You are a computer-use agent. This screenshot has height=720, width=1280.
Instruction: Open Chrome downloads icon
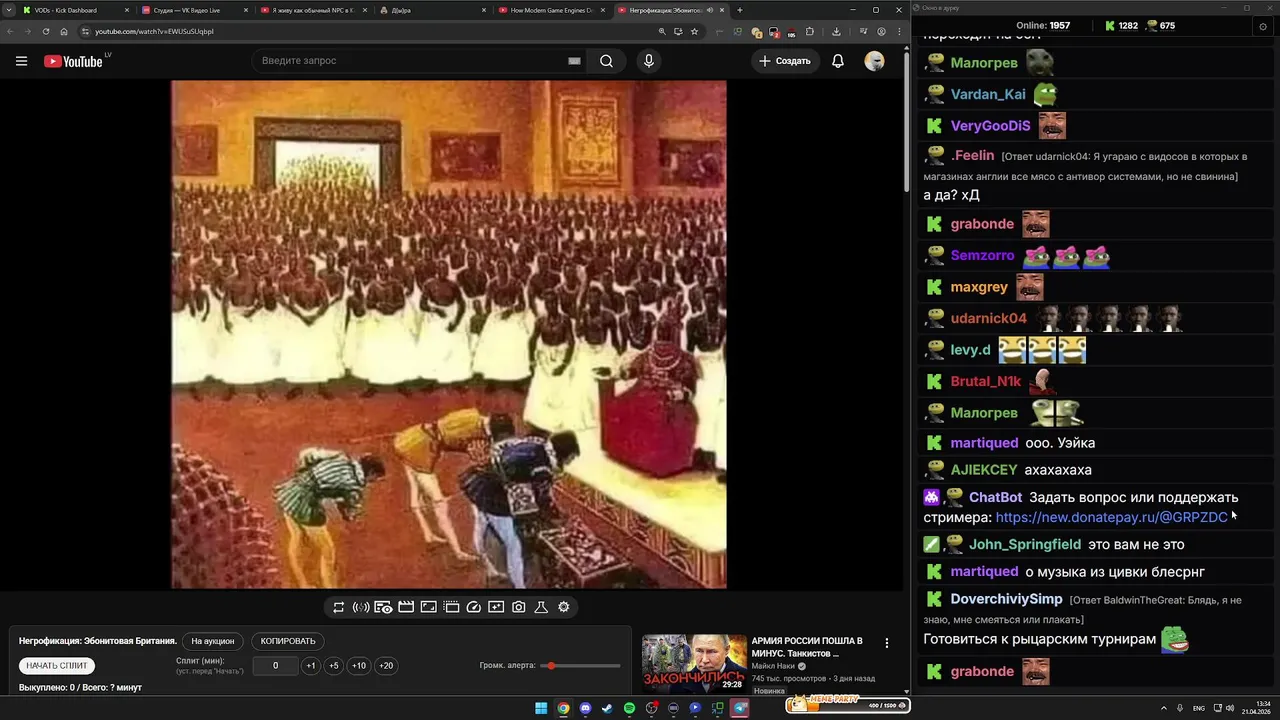836,31
